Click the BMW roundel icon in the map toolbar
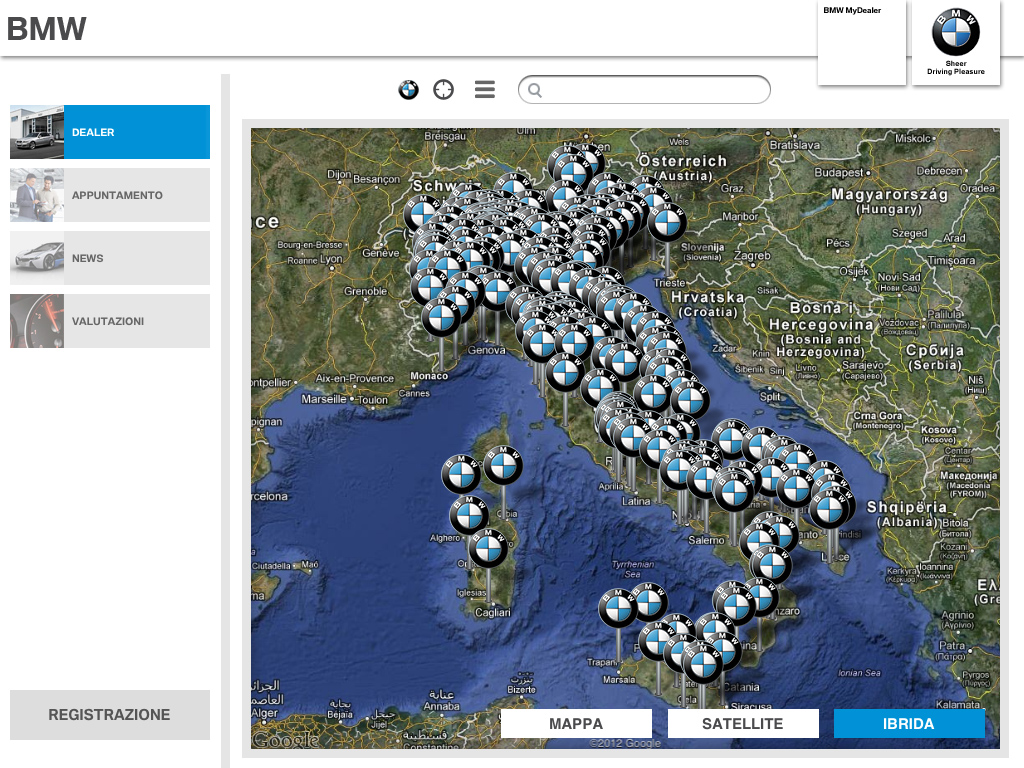 [408, 90]
